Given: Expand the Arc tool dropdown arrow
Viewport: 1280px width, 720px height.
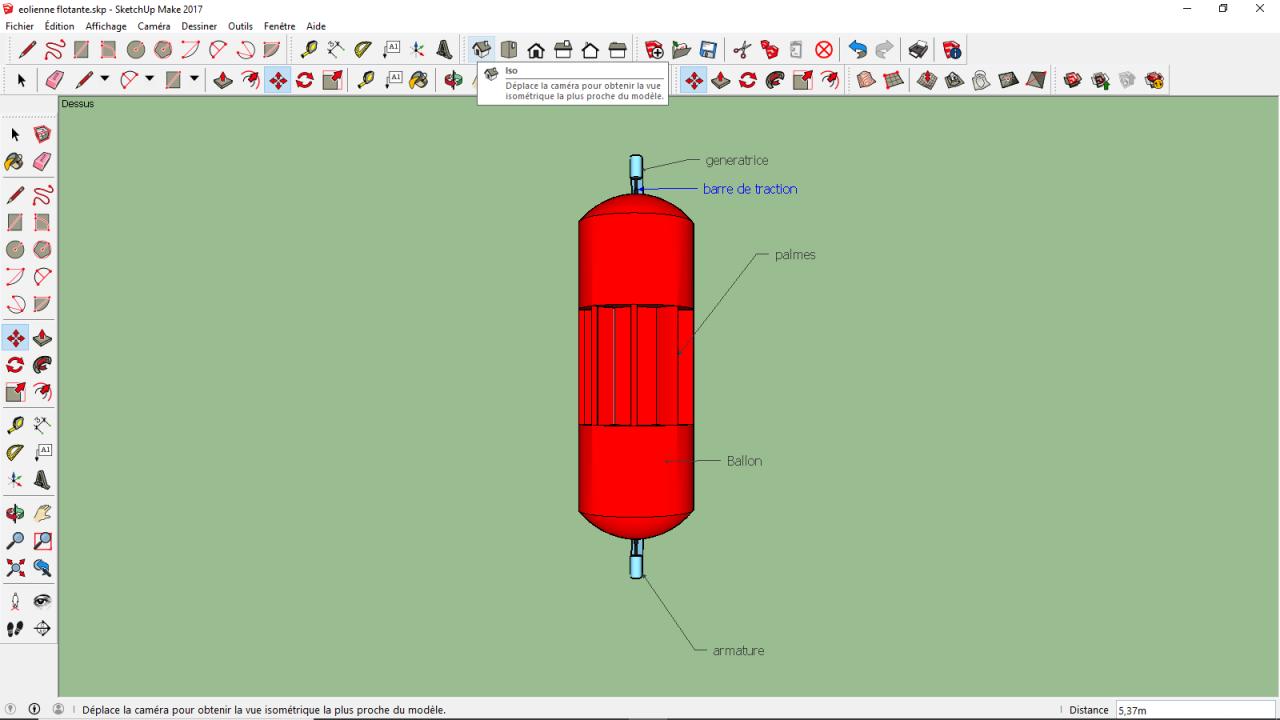Looking at the screenshot, I should tap(149, 80).
